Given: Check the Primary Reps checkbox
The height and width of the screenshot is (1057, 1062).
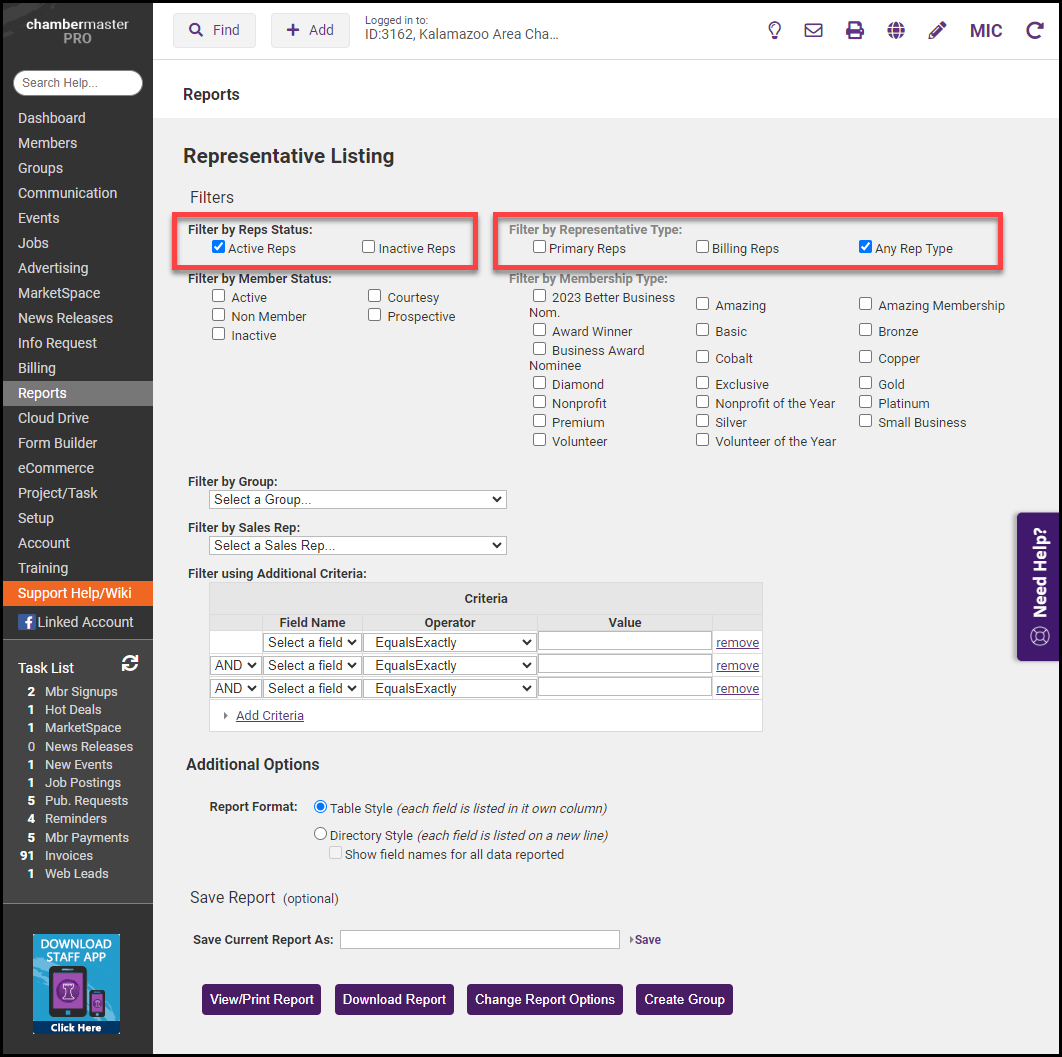Looking at the screenshot, I should (x=540, y=247).
